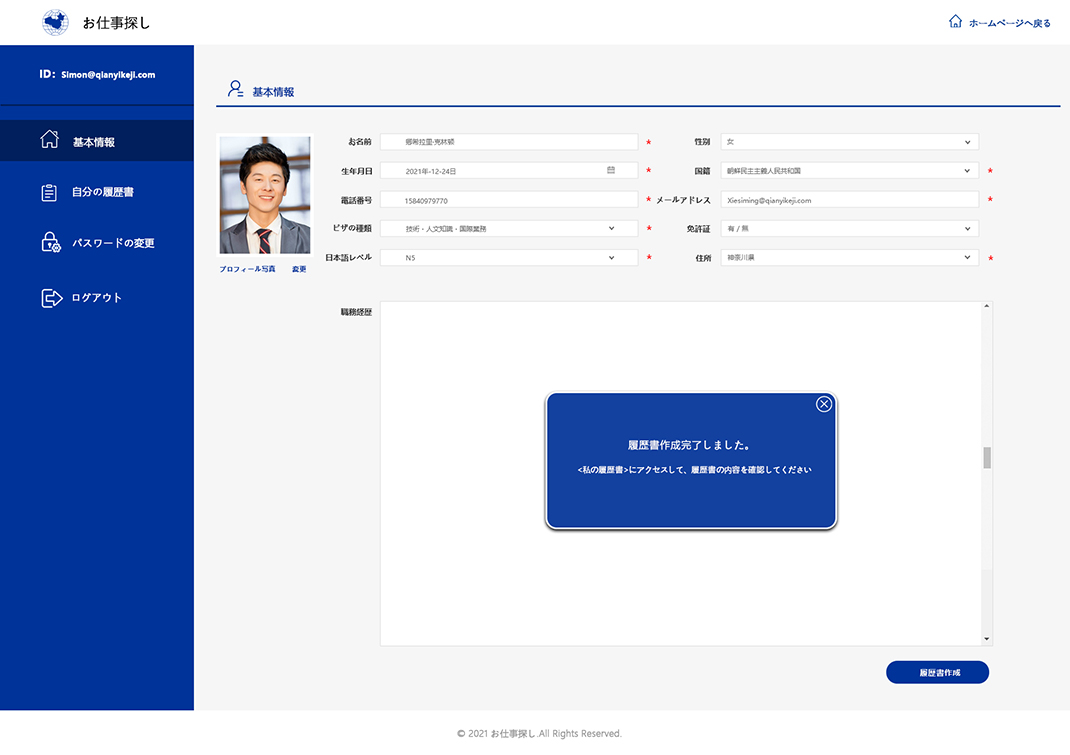
Task: Open the 国籍 dropdown list
Action: tap(967, 171)
